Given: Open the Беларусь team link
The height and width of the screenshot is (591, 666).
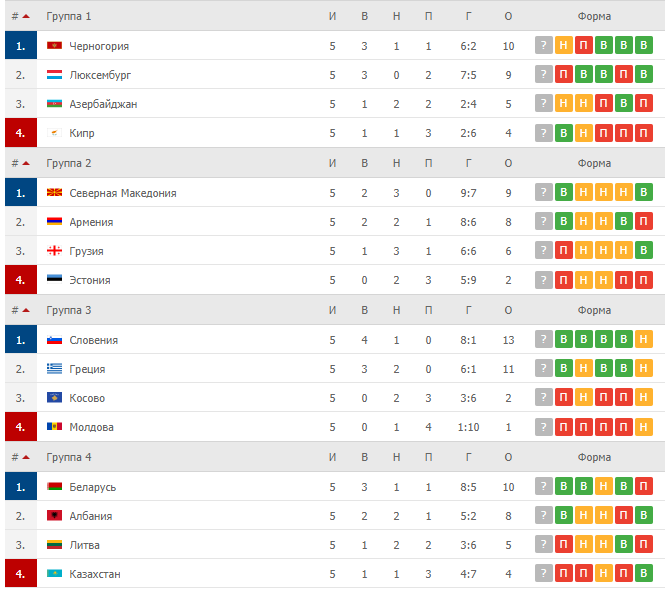Looking at the screenshot, I should (x=93, y=487).
